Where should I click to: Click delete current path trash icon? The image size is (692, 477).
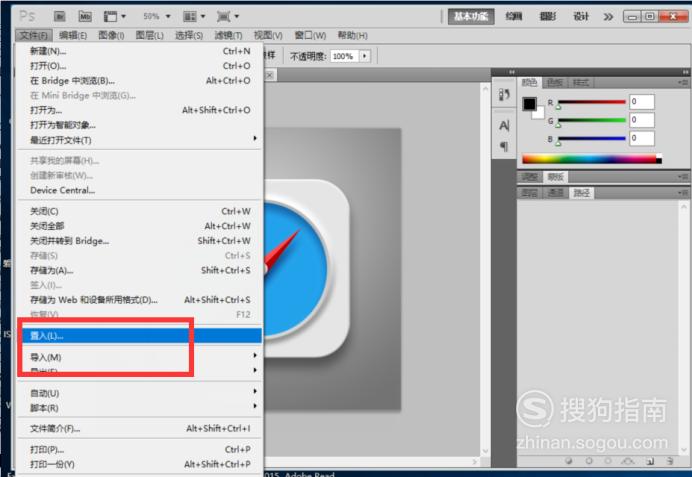click(669, 461)
